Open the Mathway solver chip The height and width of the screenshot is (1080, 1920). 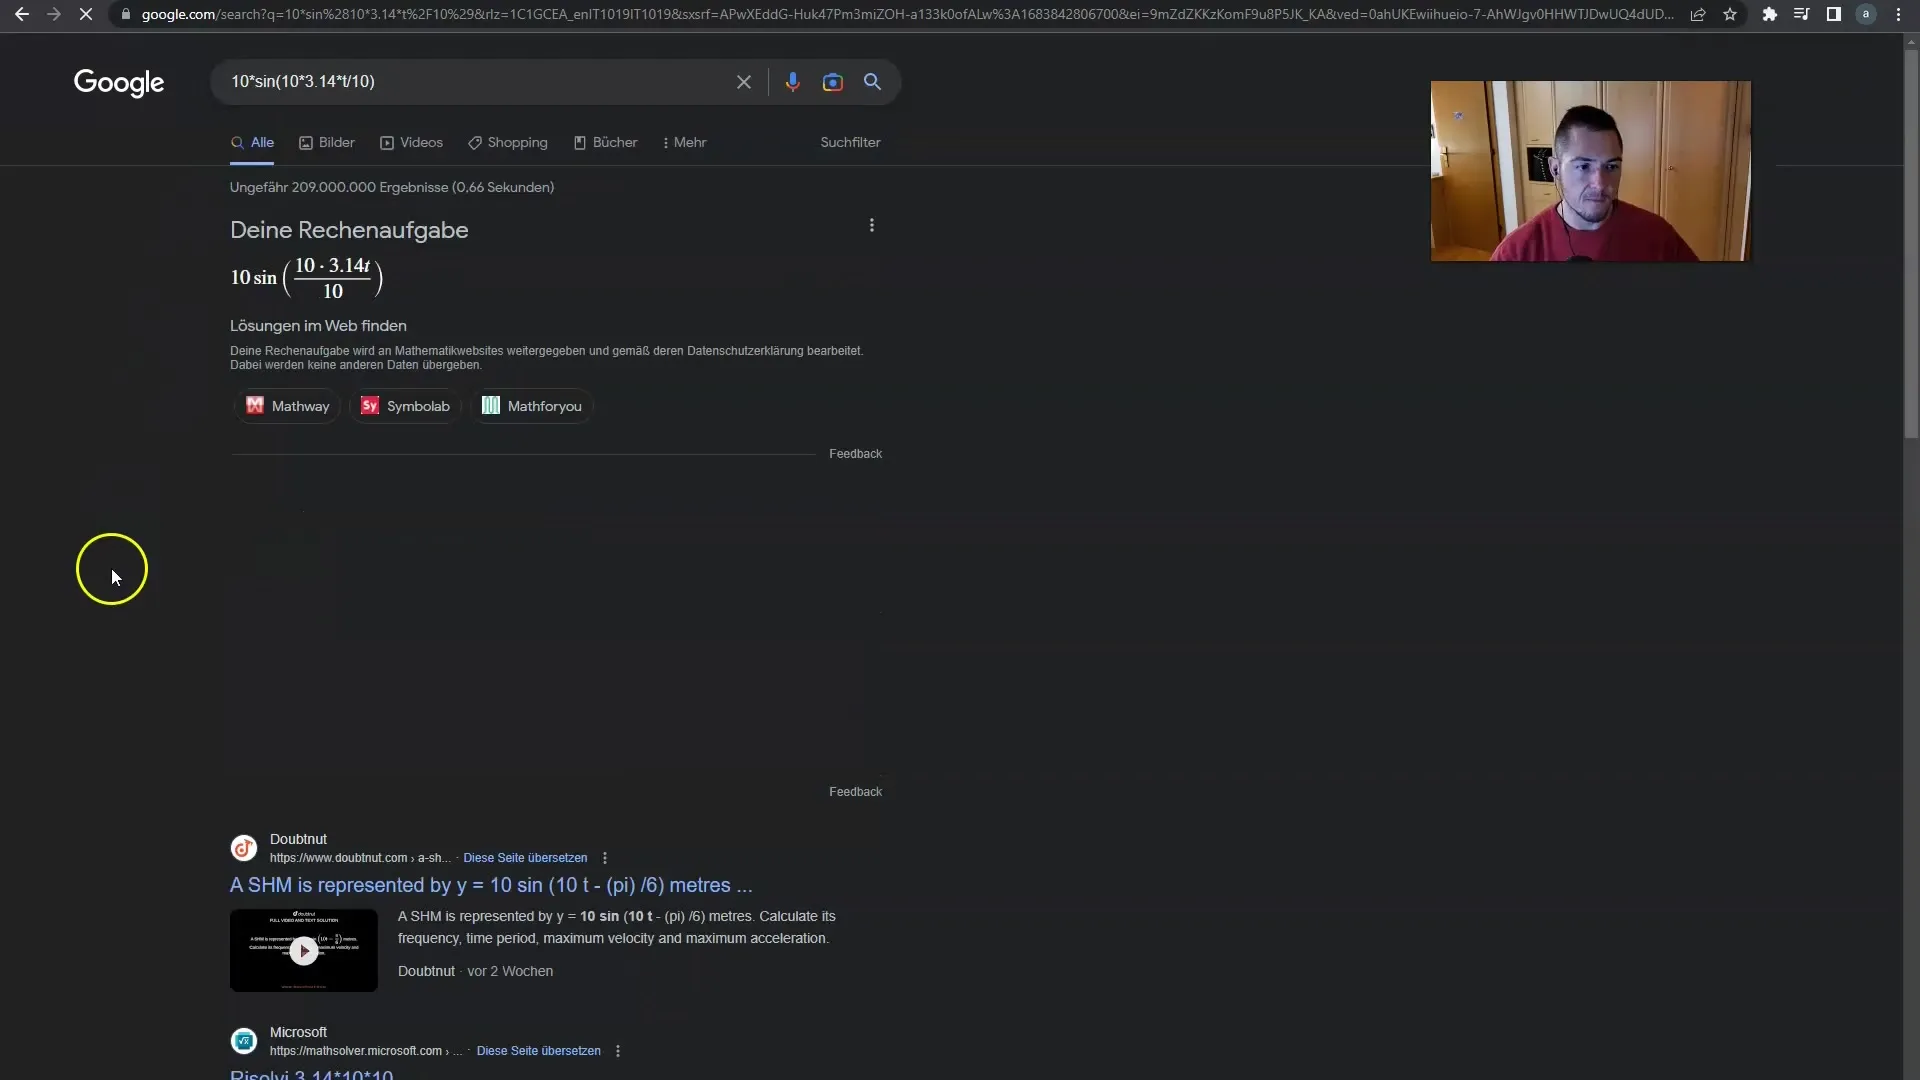click(288, 406)
